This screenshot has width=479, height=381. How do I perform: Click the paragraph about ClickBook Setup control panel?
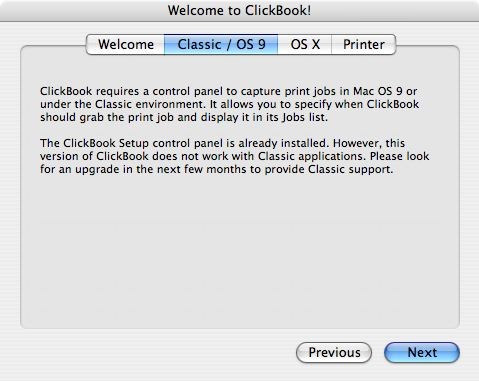pyautogui.click(x=234, y=156)
